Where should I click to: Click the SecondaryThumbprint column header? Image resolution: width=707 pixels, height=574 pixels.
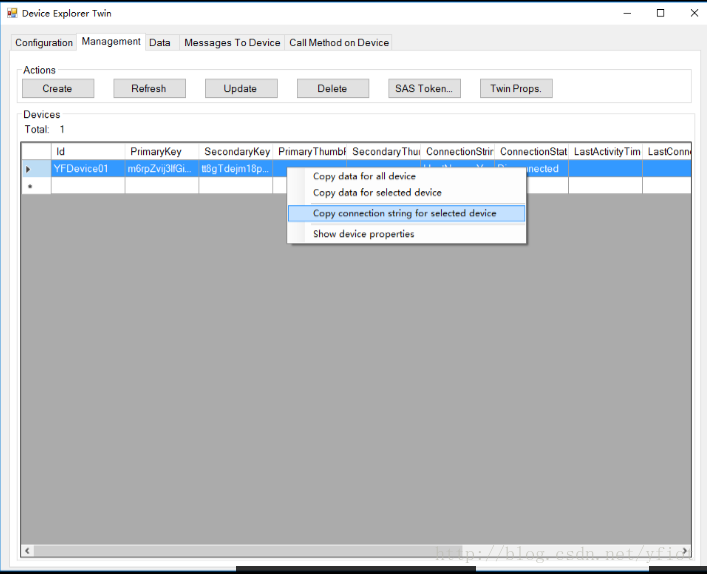(x=384, y=152)
